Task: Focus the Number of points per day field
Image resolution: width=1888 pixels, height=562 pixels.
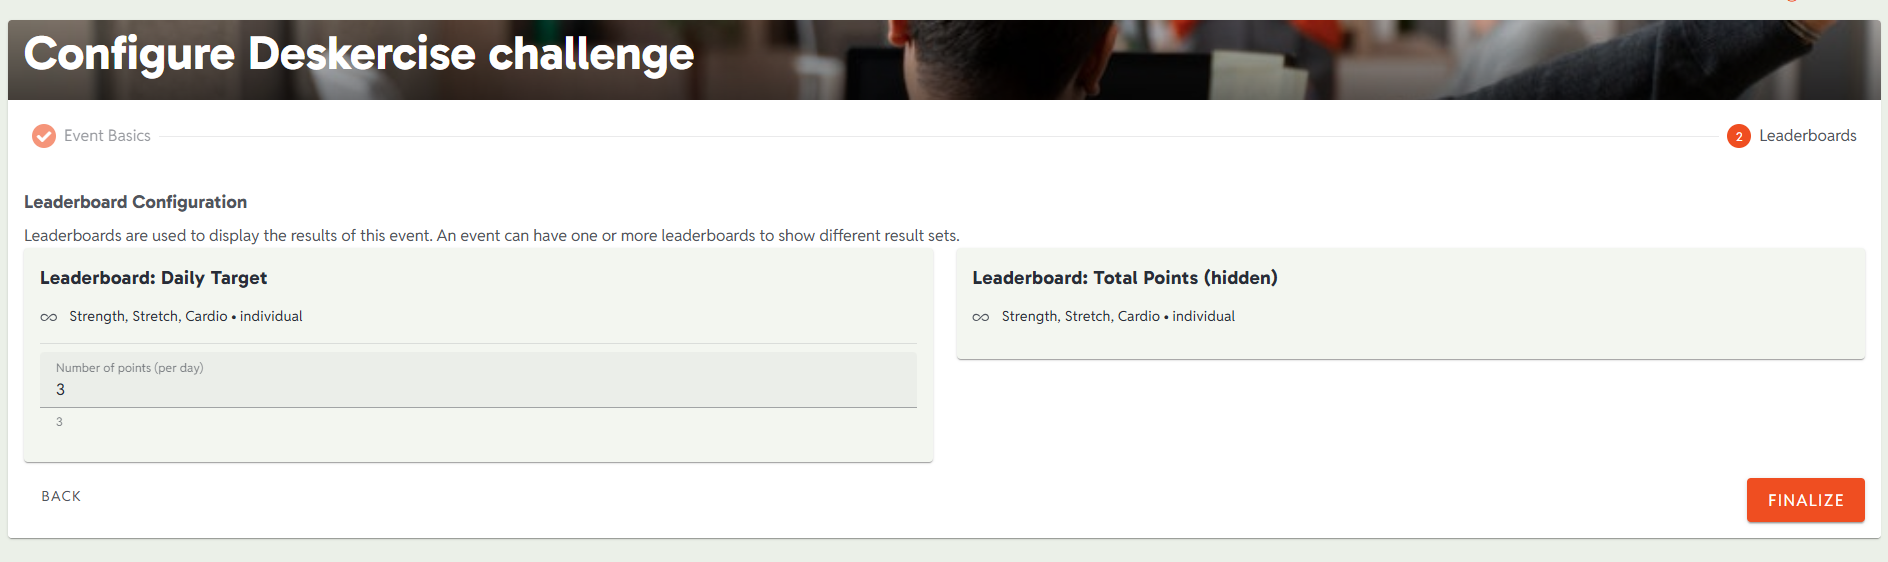Action: tap(478, 380)
